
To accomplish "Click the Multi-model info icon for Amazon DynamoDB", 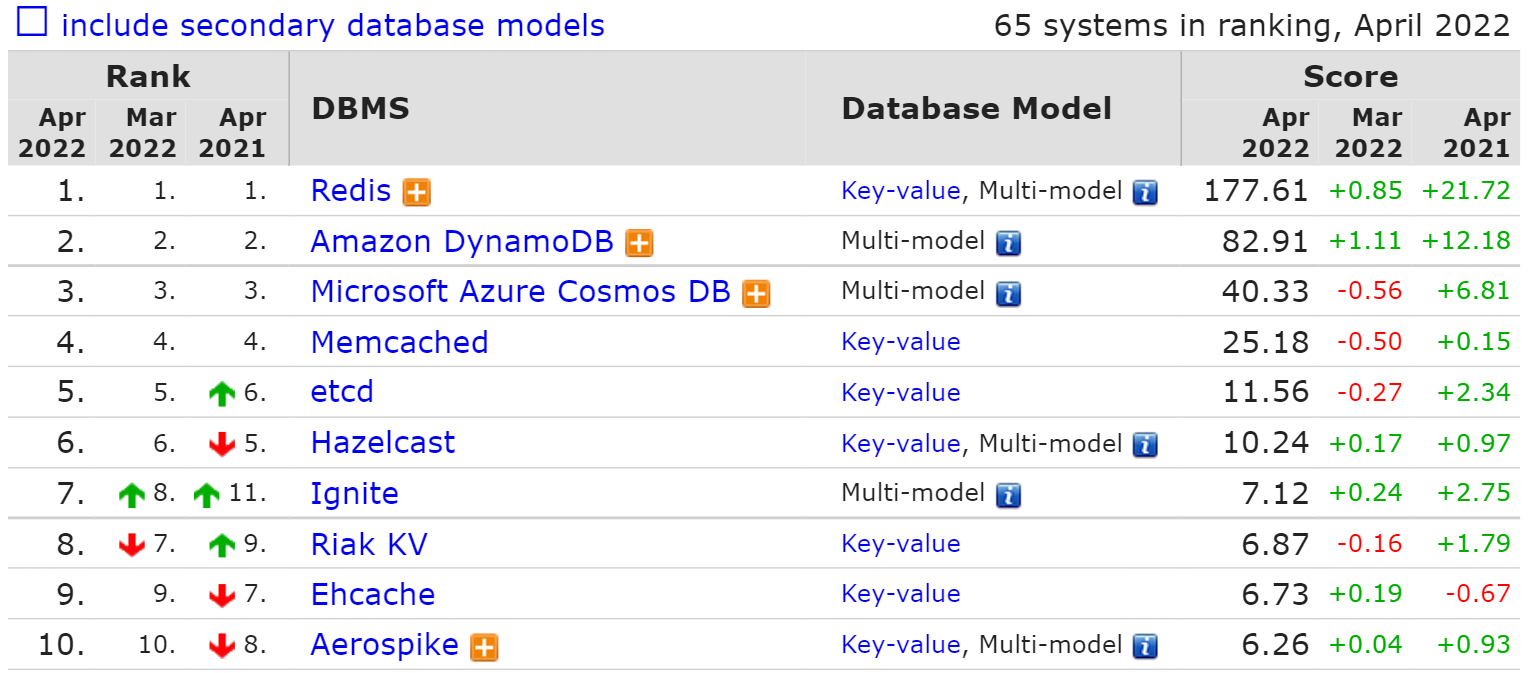I will click(x=1008, y=243).
